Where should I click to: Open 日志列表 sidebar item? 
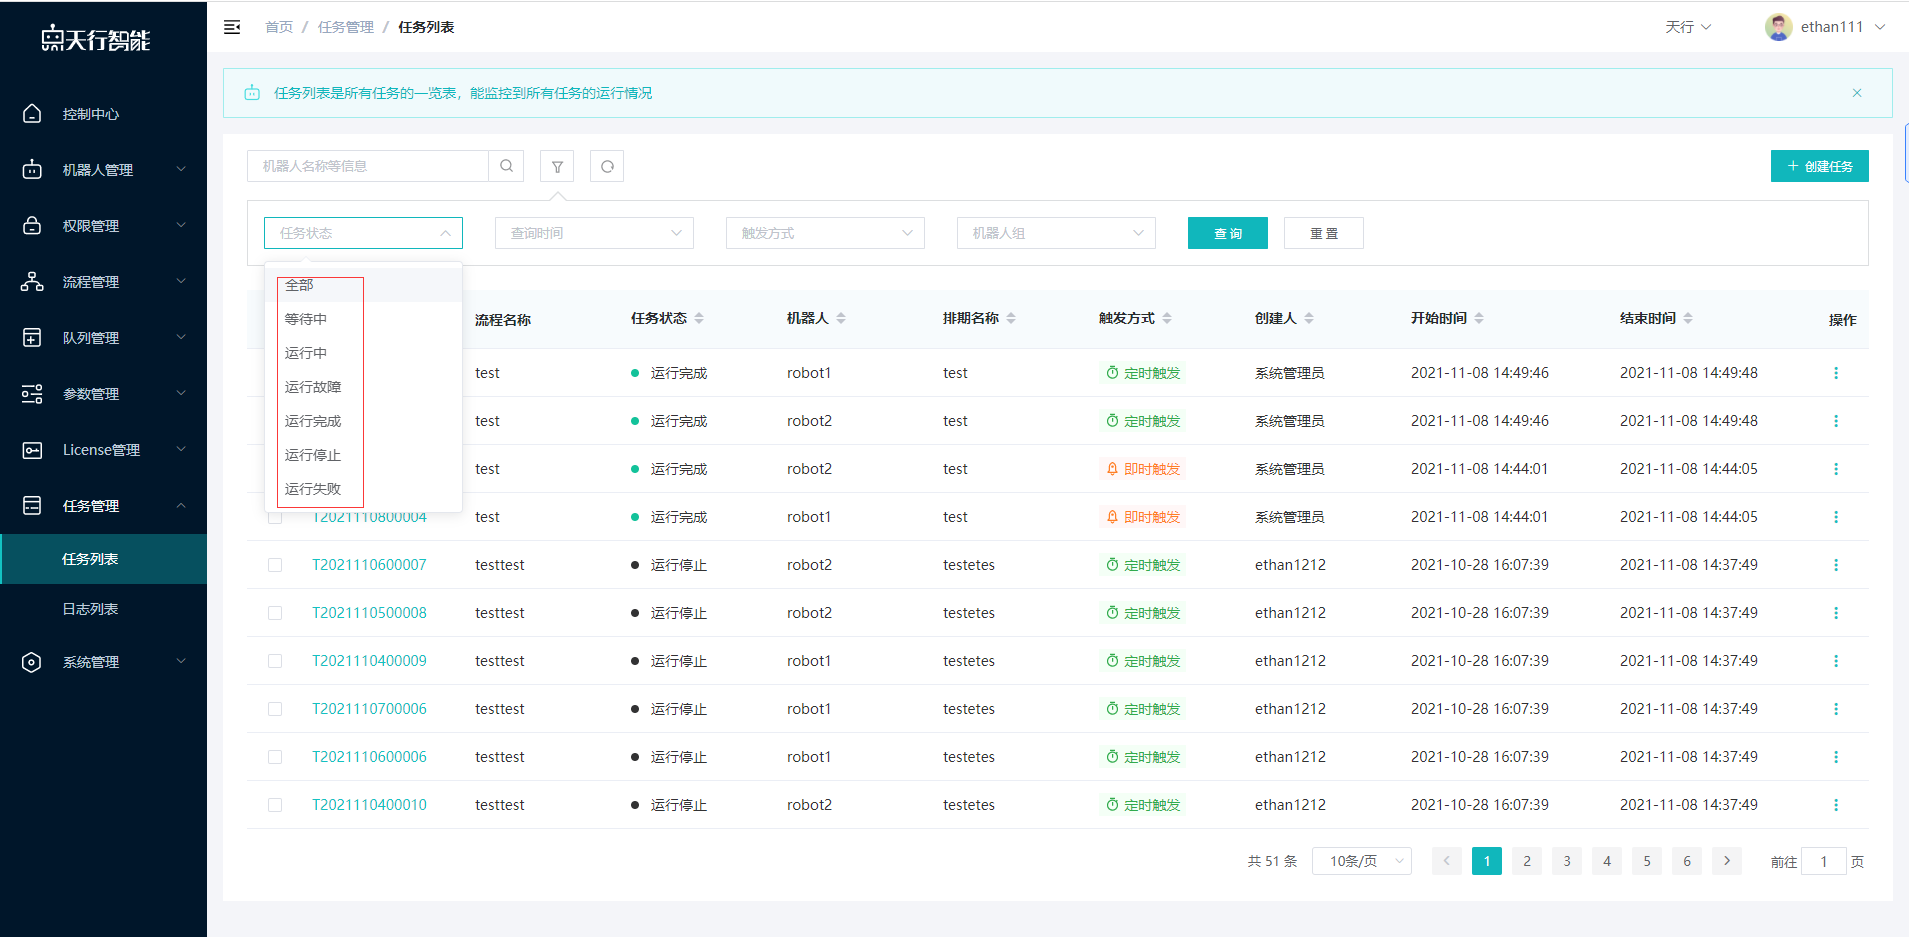coord(104,609)
